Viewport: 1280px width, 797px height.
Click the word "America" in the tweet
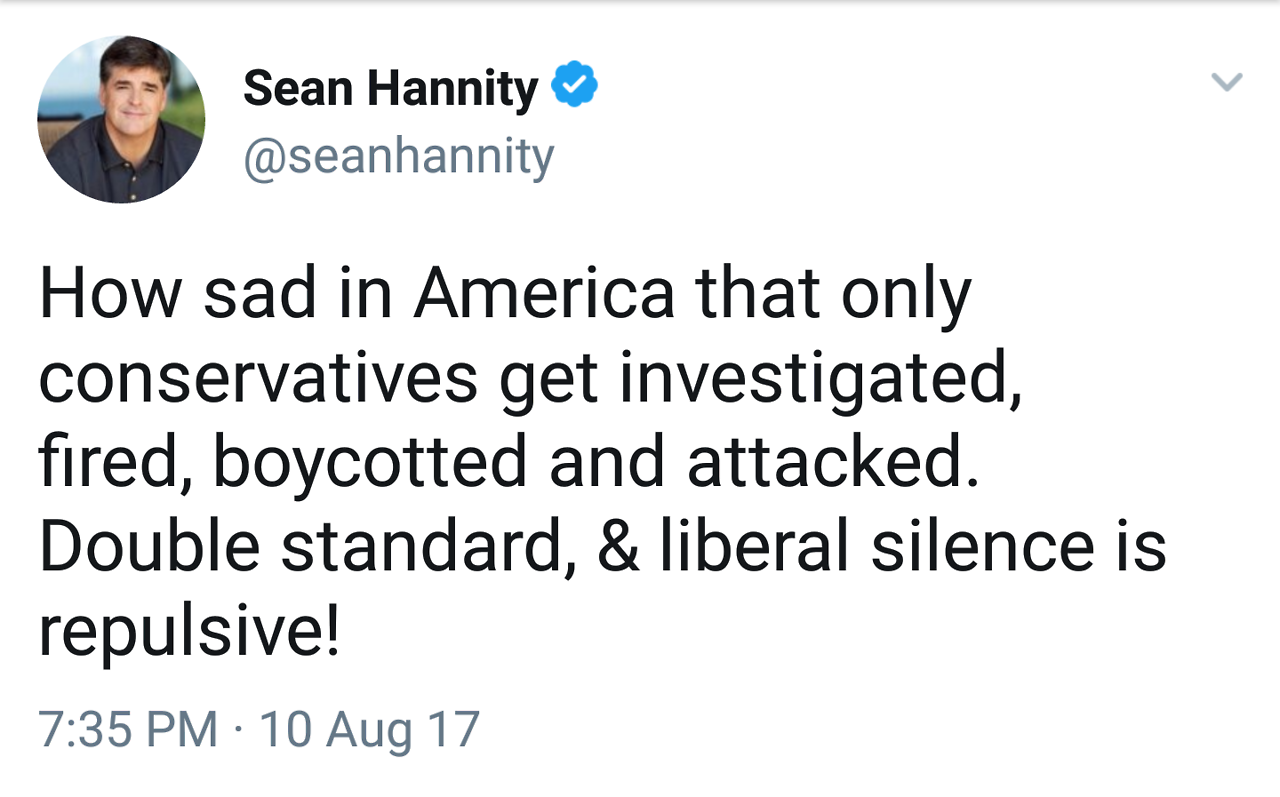pyautogui.click(x=545, y=295)
